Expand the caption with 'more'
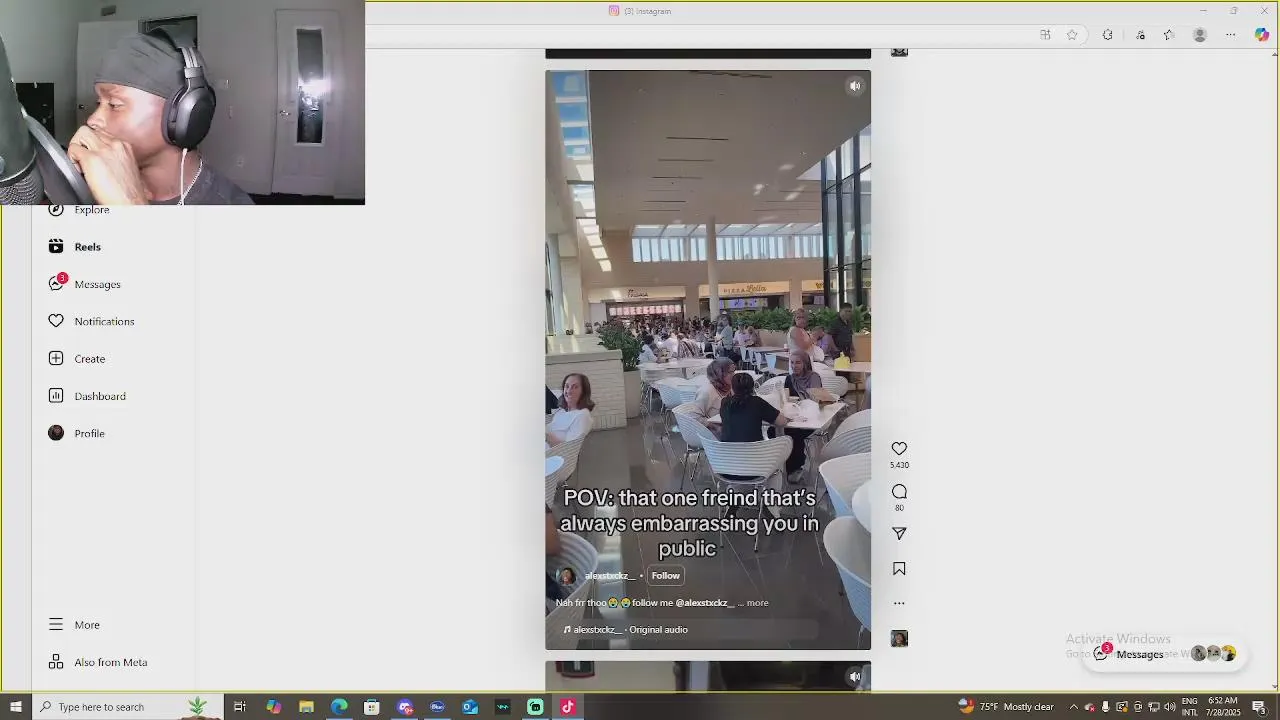 tap(757, 603)
